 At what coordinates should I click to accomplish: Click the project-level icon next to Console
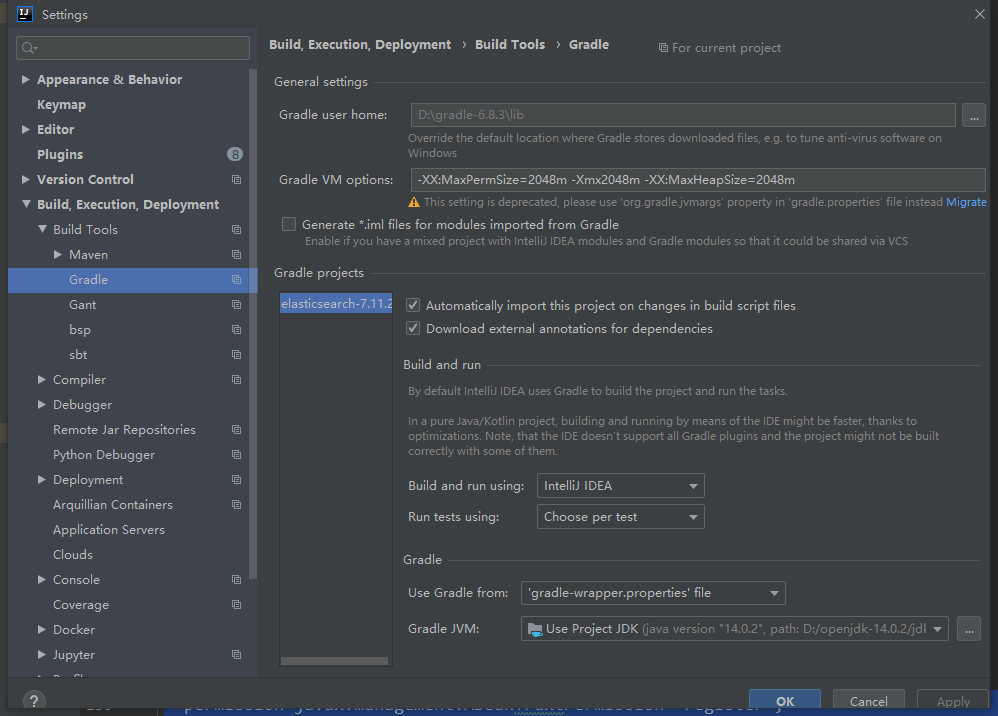click(x=236, y=580)
